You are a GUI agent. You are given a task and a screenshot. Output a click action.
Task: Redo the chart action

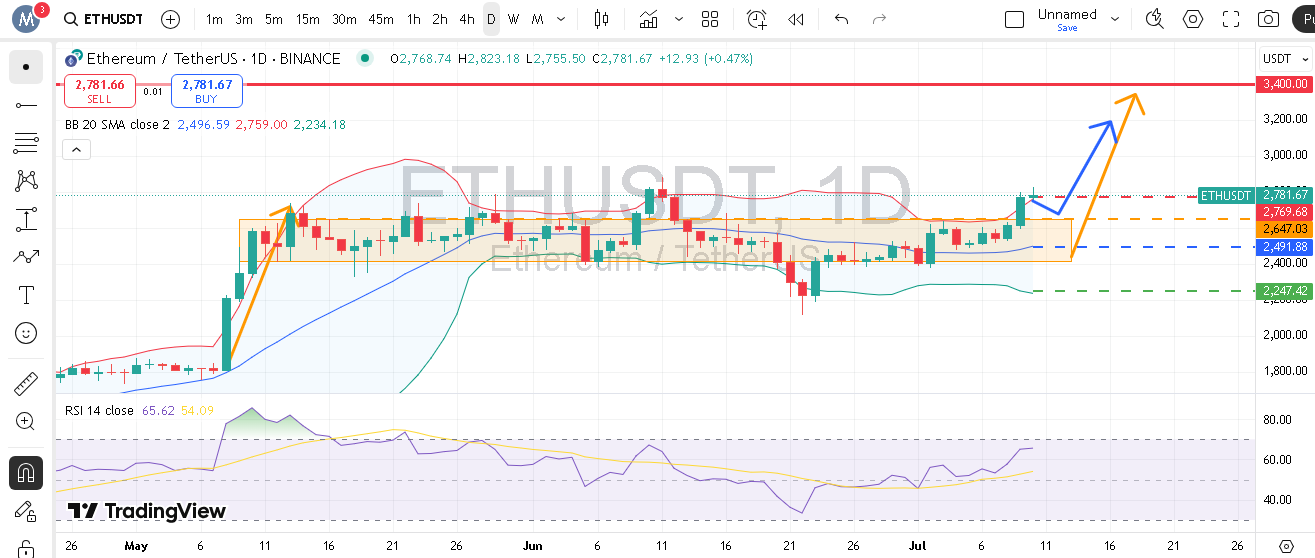pyautogui.click(x=879, y=19)
